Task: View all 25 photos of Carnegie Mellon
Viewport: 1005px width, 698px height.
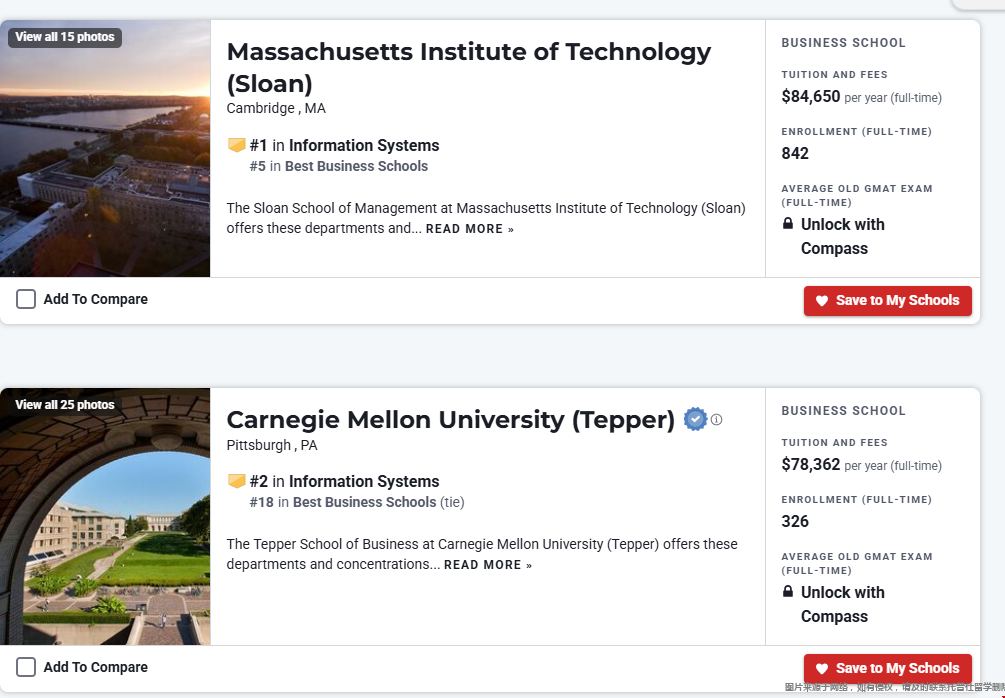Action: tap(65, 405)
